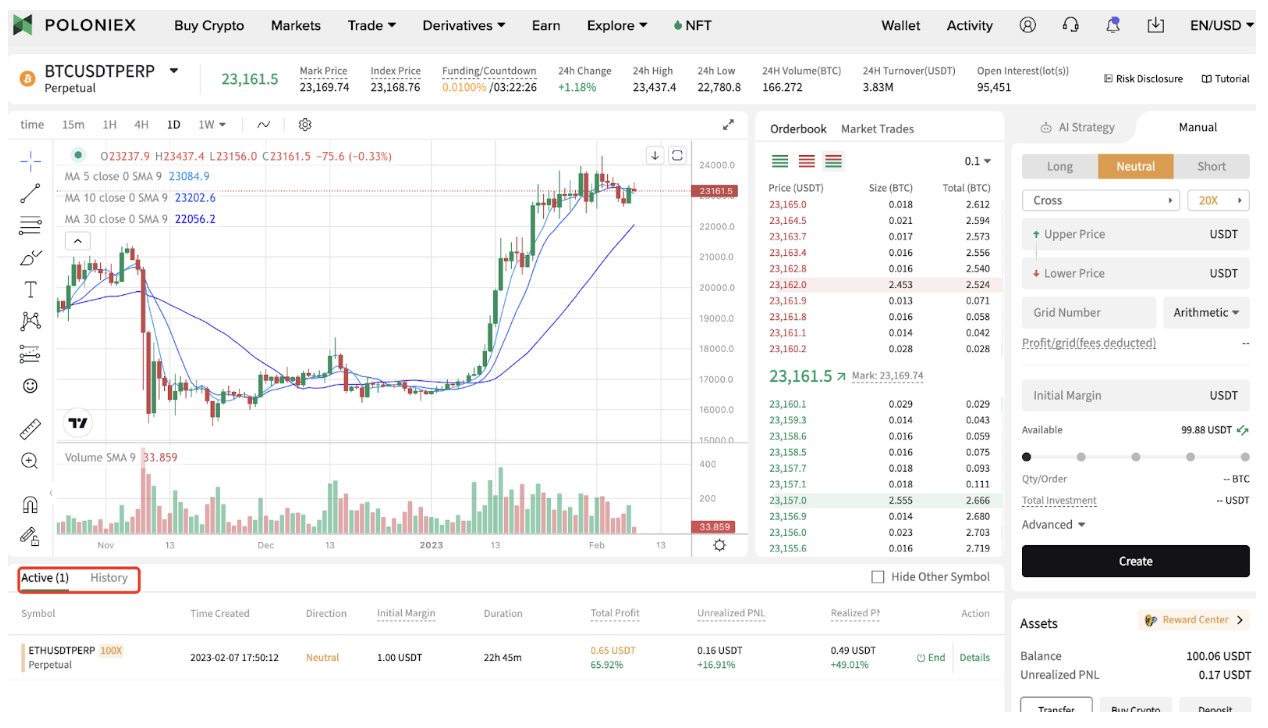Select the ruler measure tool

pyautogui.click(x=30, y=429)
